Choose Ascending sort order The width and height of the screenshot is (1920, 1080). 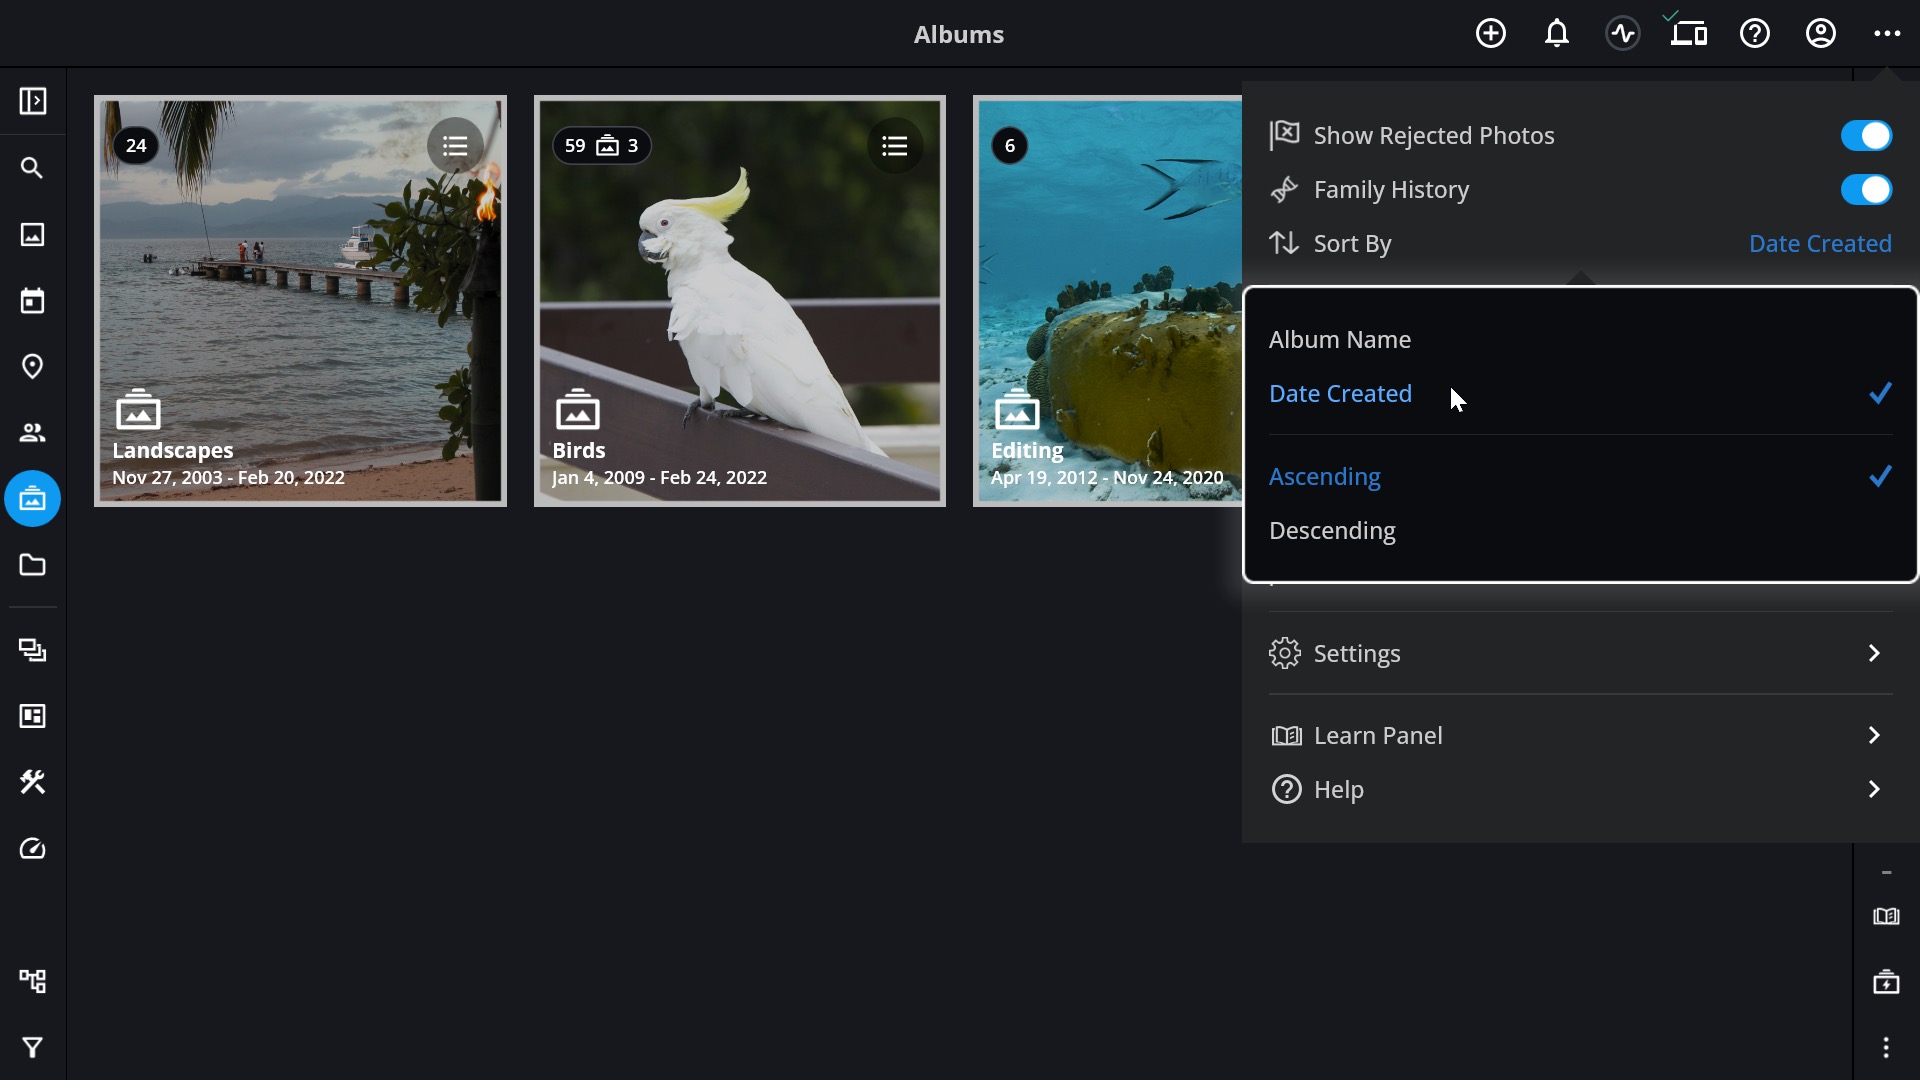point(1580,476)
